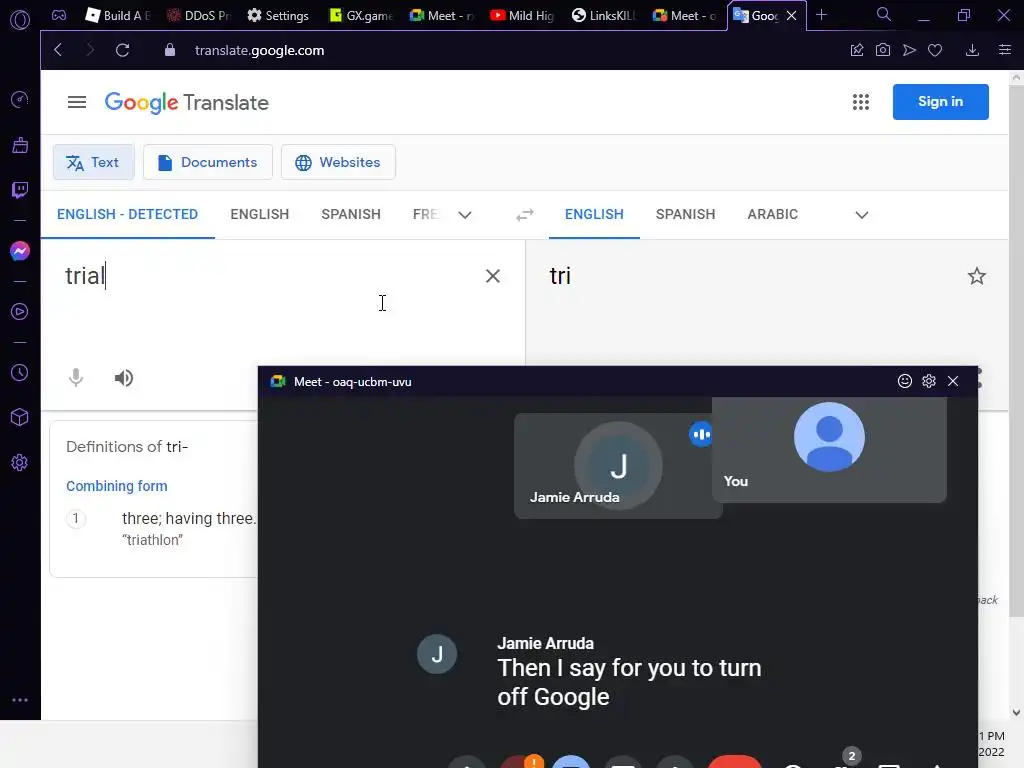Select English as target language
The width and height of the screenshot is (1024, 768).
point(594,214)
